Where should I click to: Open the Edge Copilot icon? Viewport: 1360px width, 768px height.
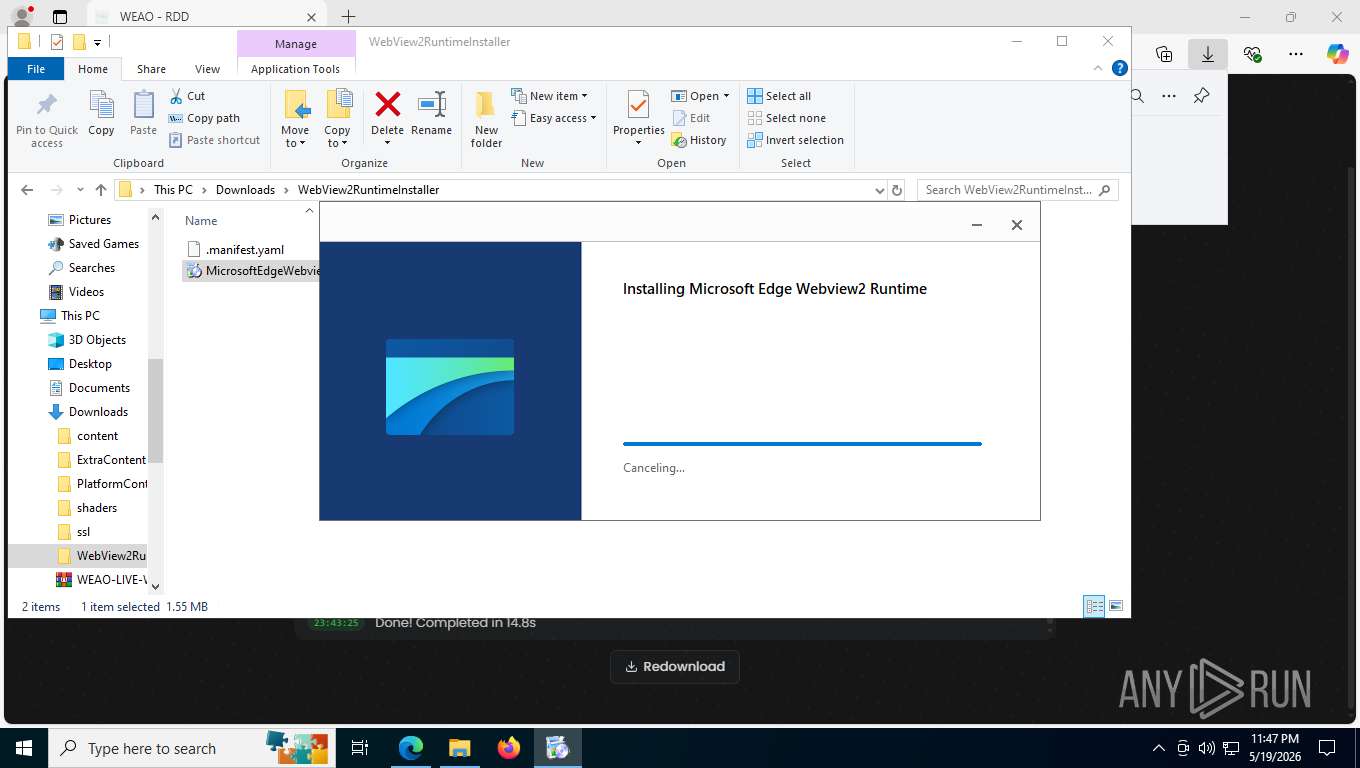(x=1337, y=54)
